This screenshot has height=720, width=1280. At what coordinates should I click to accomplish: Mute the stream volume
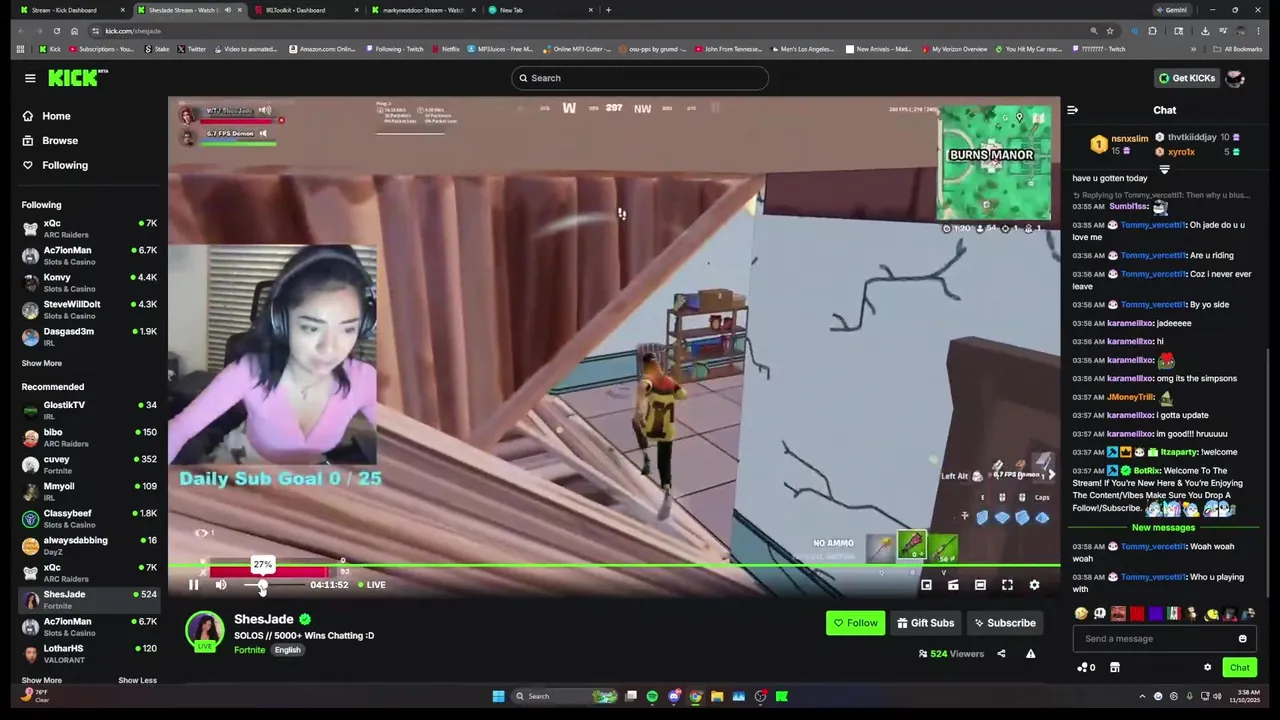click(221, 585)
